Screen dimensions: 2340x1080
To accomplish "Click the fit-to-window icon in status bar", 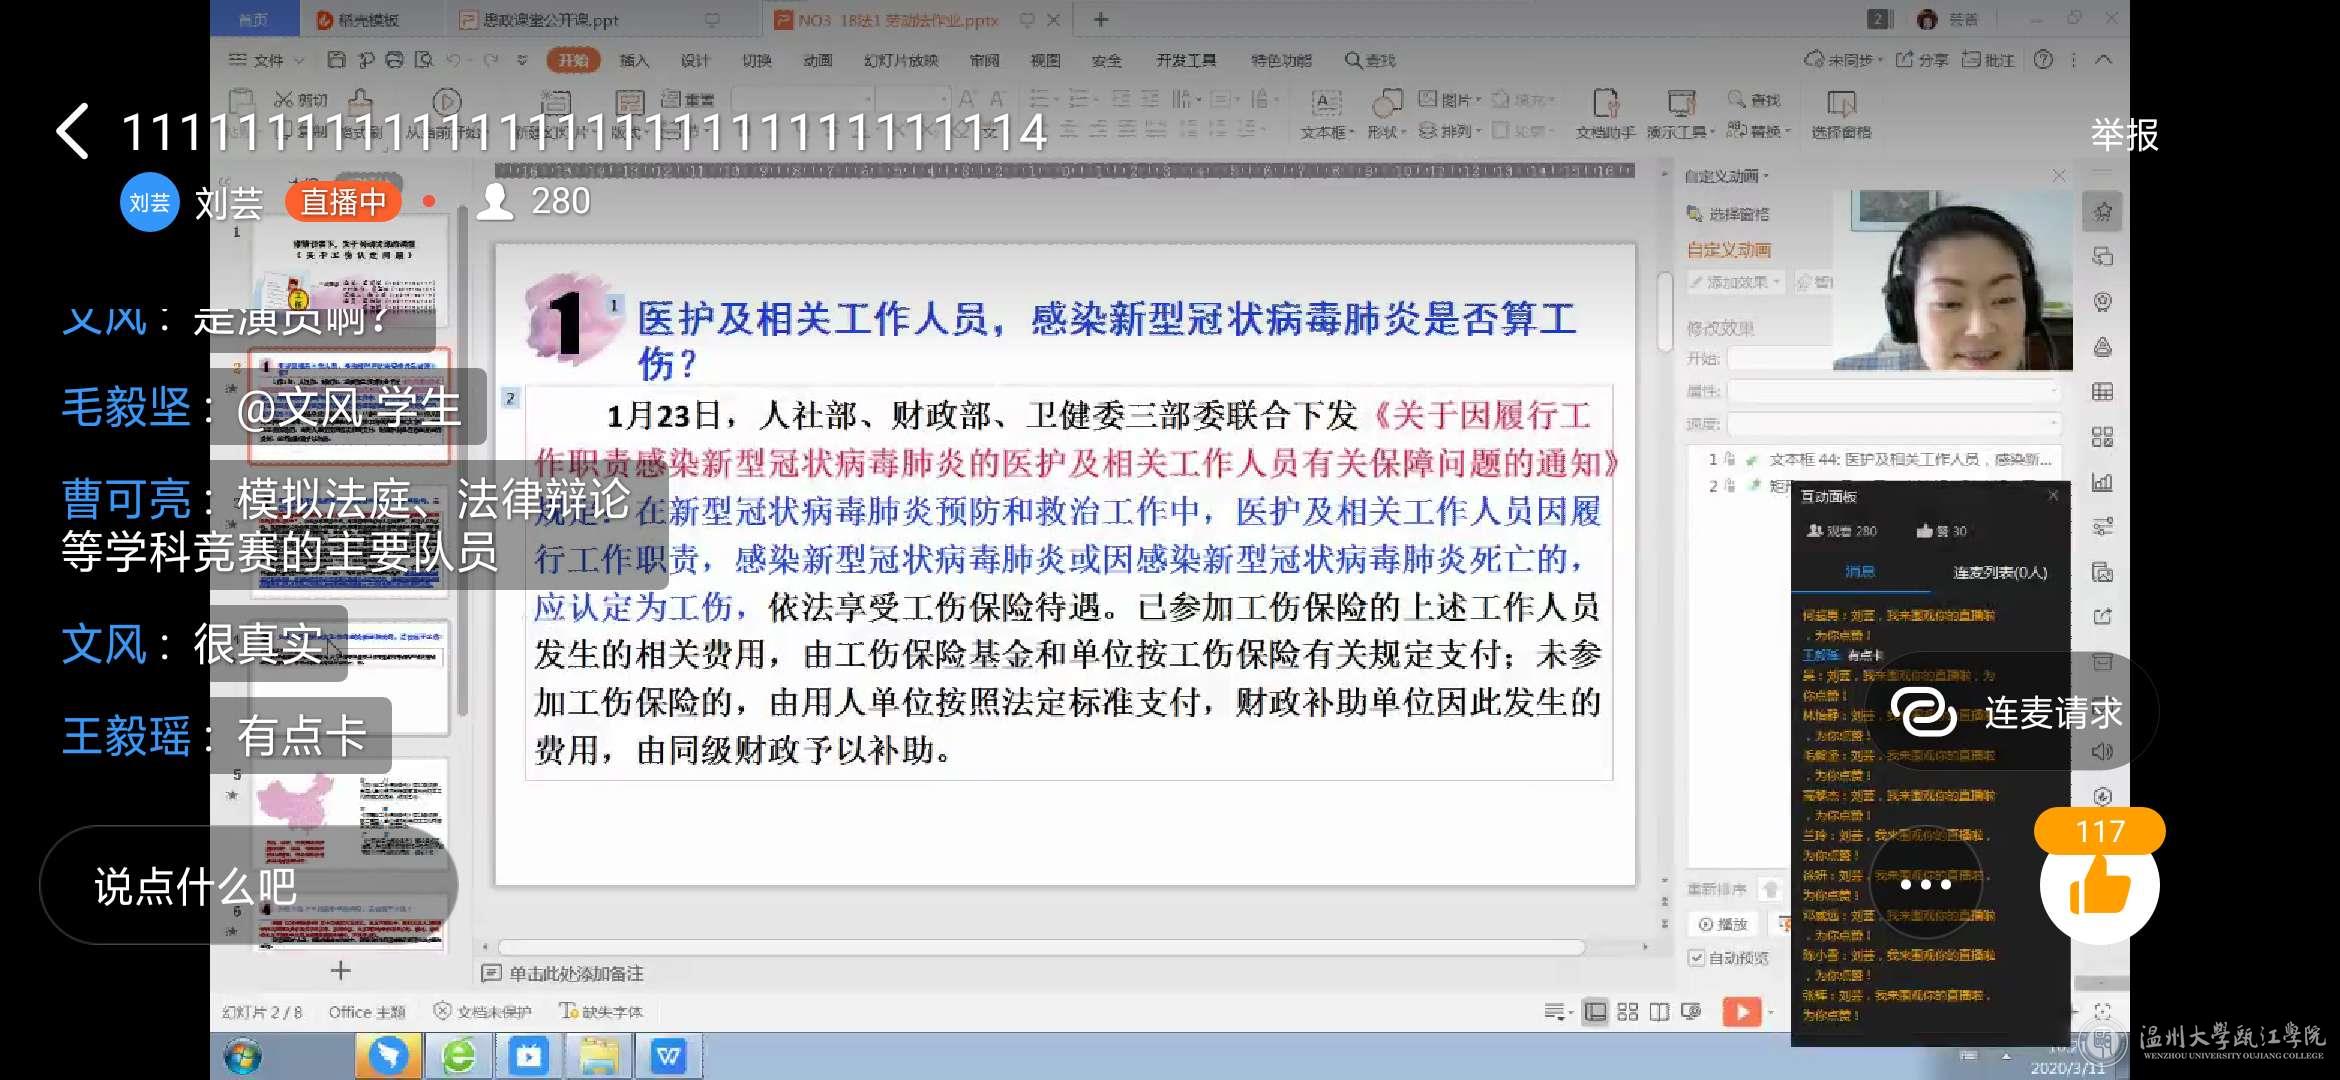I will click(x=2103, y=1012).
